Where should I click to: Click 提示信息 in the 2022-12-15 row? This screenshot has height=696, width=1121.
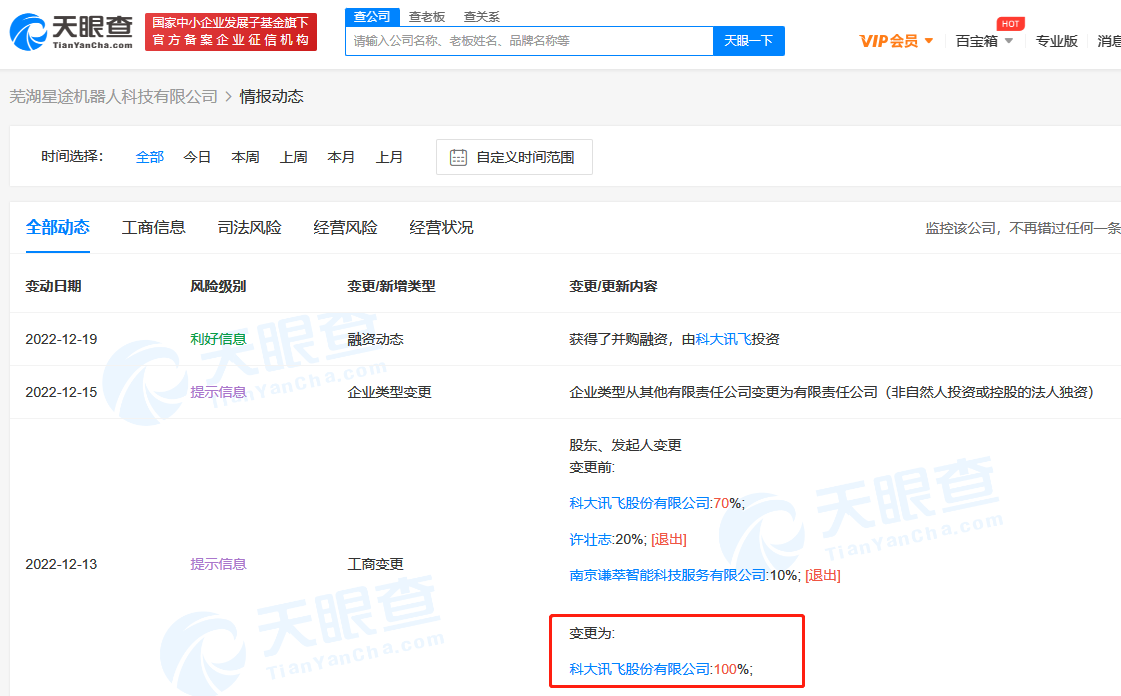click(218, 392)
